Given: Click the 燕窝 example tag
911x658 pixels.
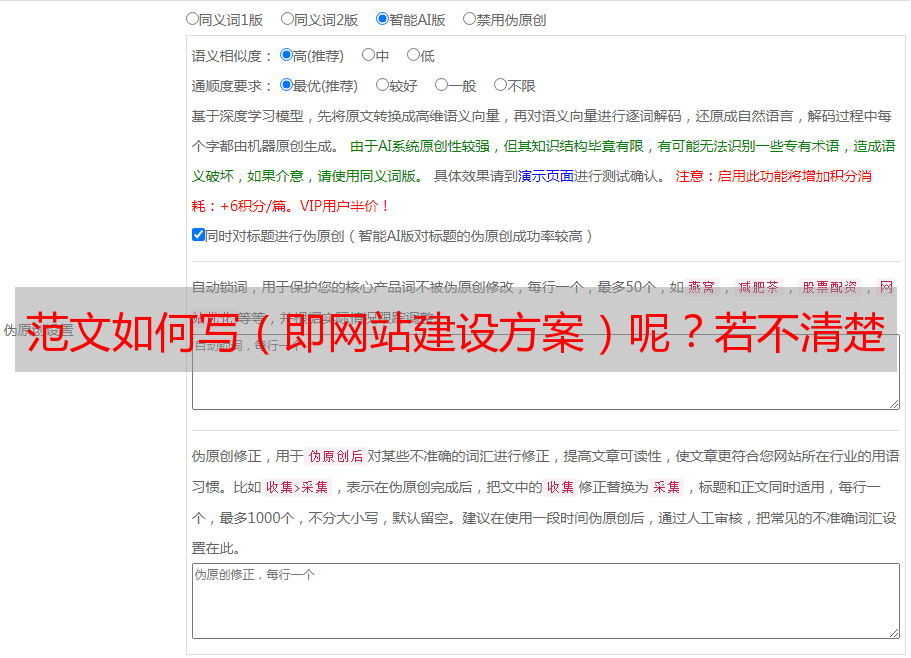Looking at the screenshot, I should click(x=702, y=287).
